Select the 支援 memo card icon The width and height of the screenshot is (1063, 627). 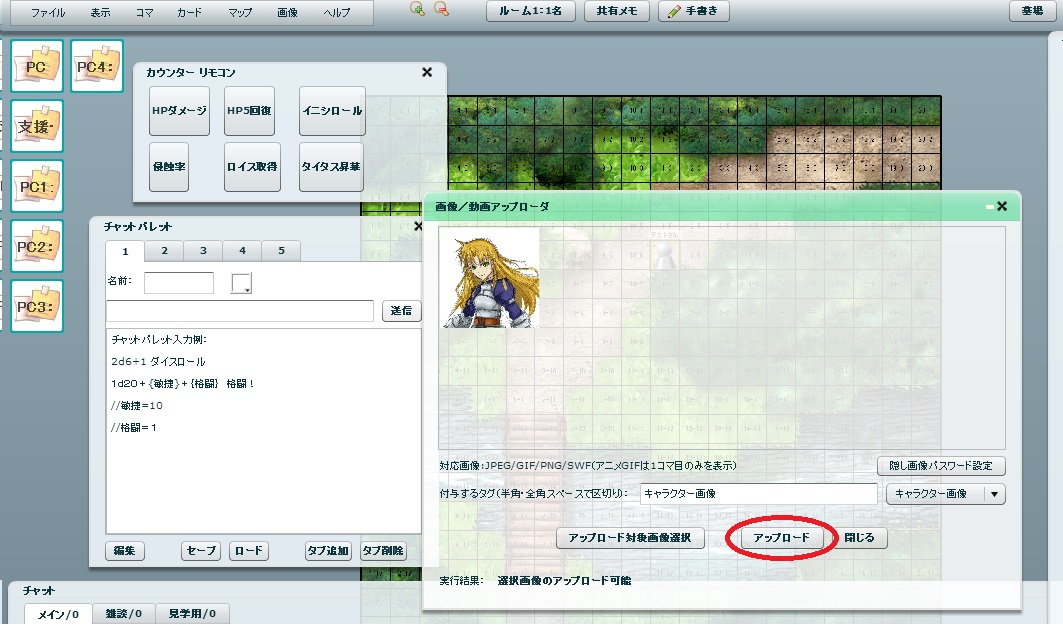click(37, 126)
